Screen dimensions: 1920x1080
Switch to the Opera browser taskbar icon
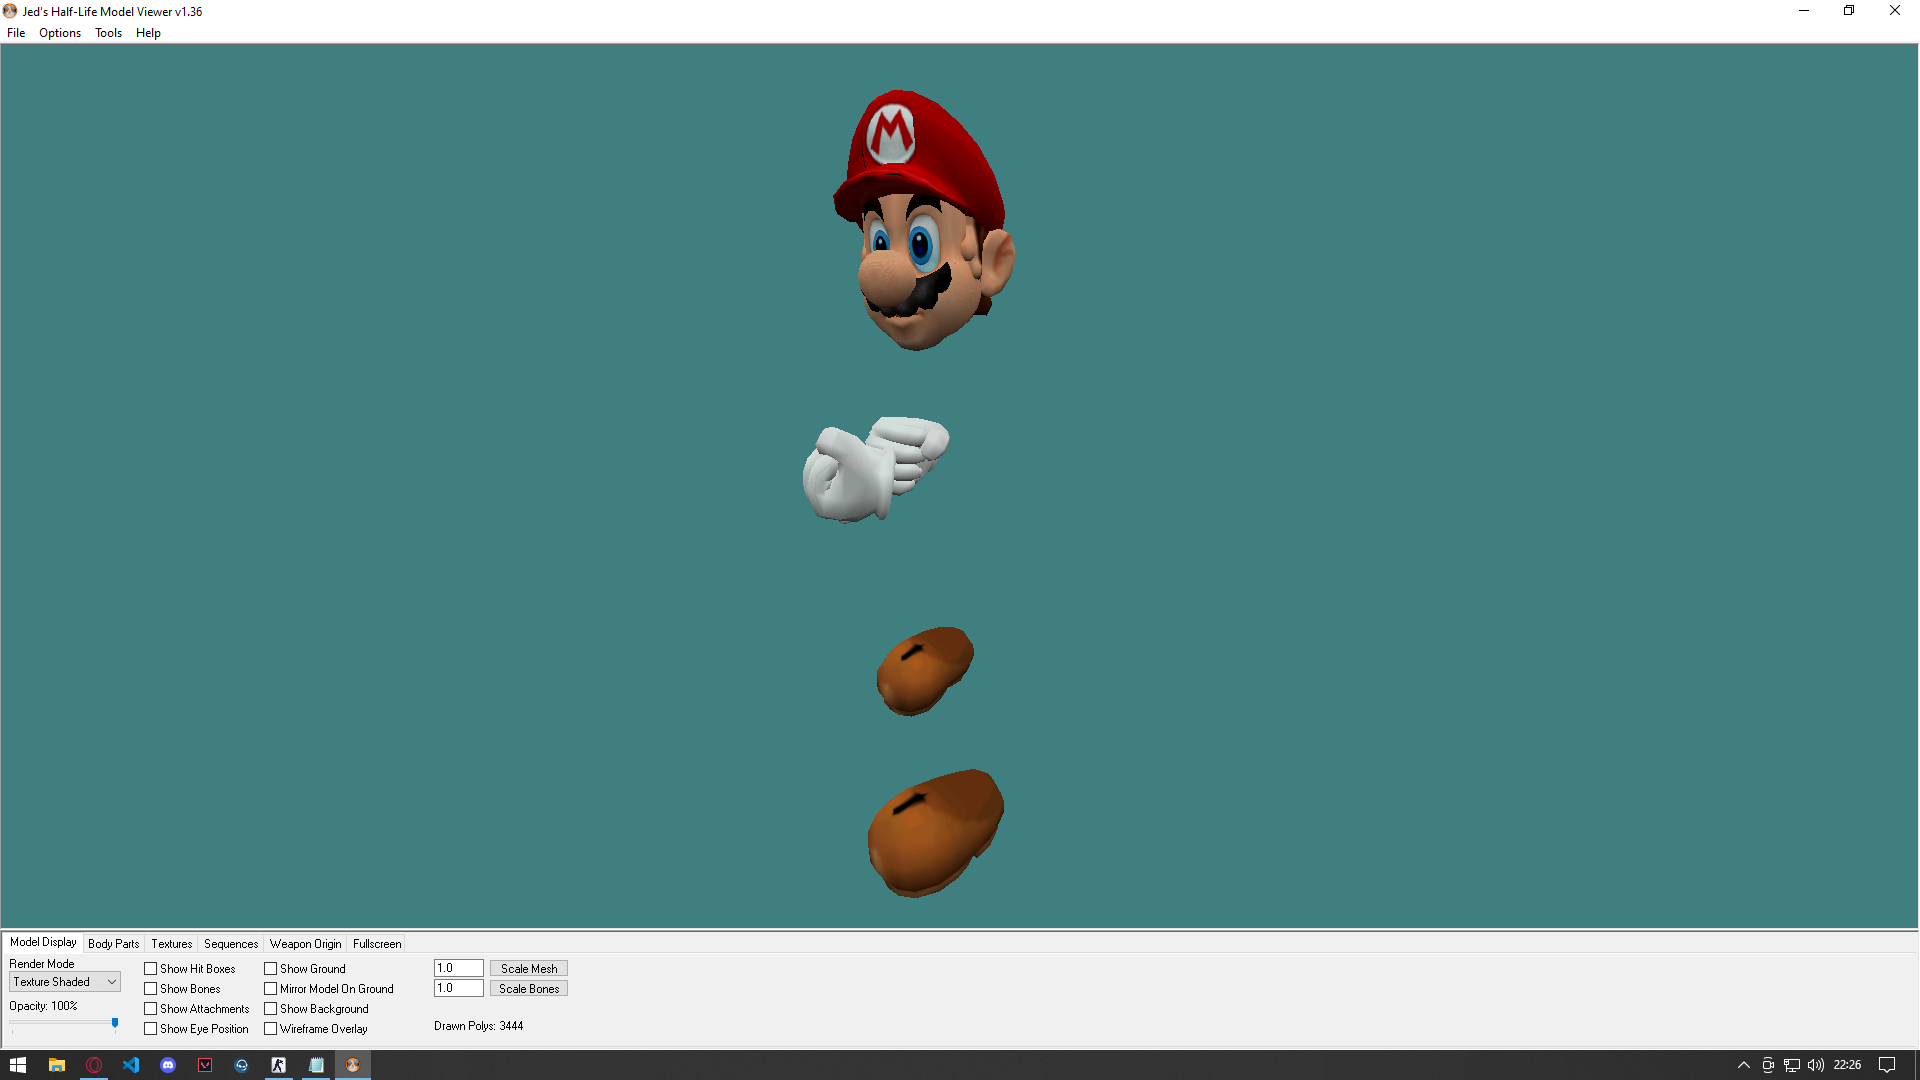click(x=94, y=1065)
